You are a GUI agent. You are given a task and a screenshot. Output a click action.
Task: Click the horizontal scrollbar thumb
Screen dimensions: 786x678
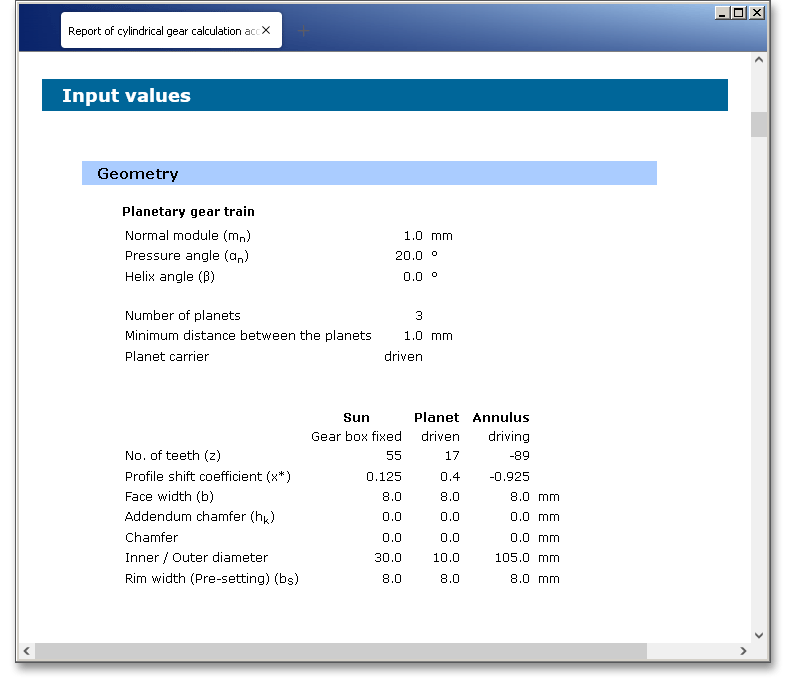[x=340, y=651]
